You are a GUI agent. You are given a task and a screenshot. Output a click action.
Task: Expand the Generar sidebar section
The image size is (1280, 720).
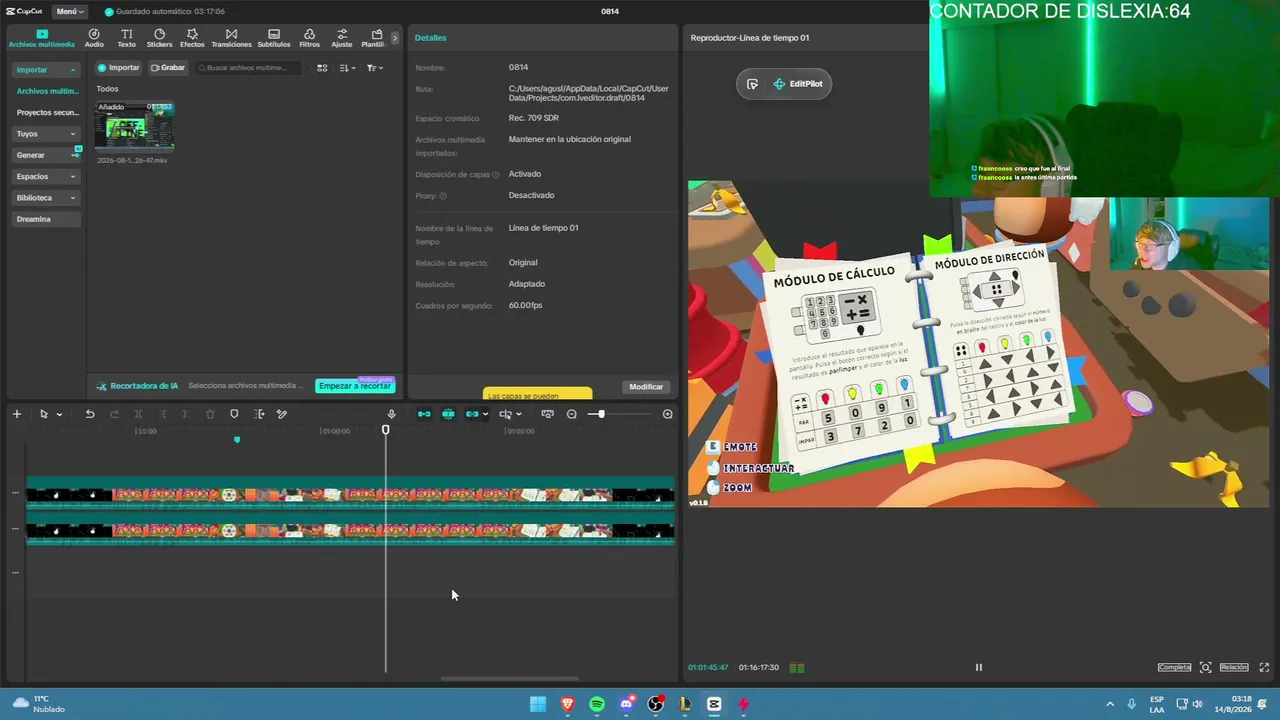(46, 155)
